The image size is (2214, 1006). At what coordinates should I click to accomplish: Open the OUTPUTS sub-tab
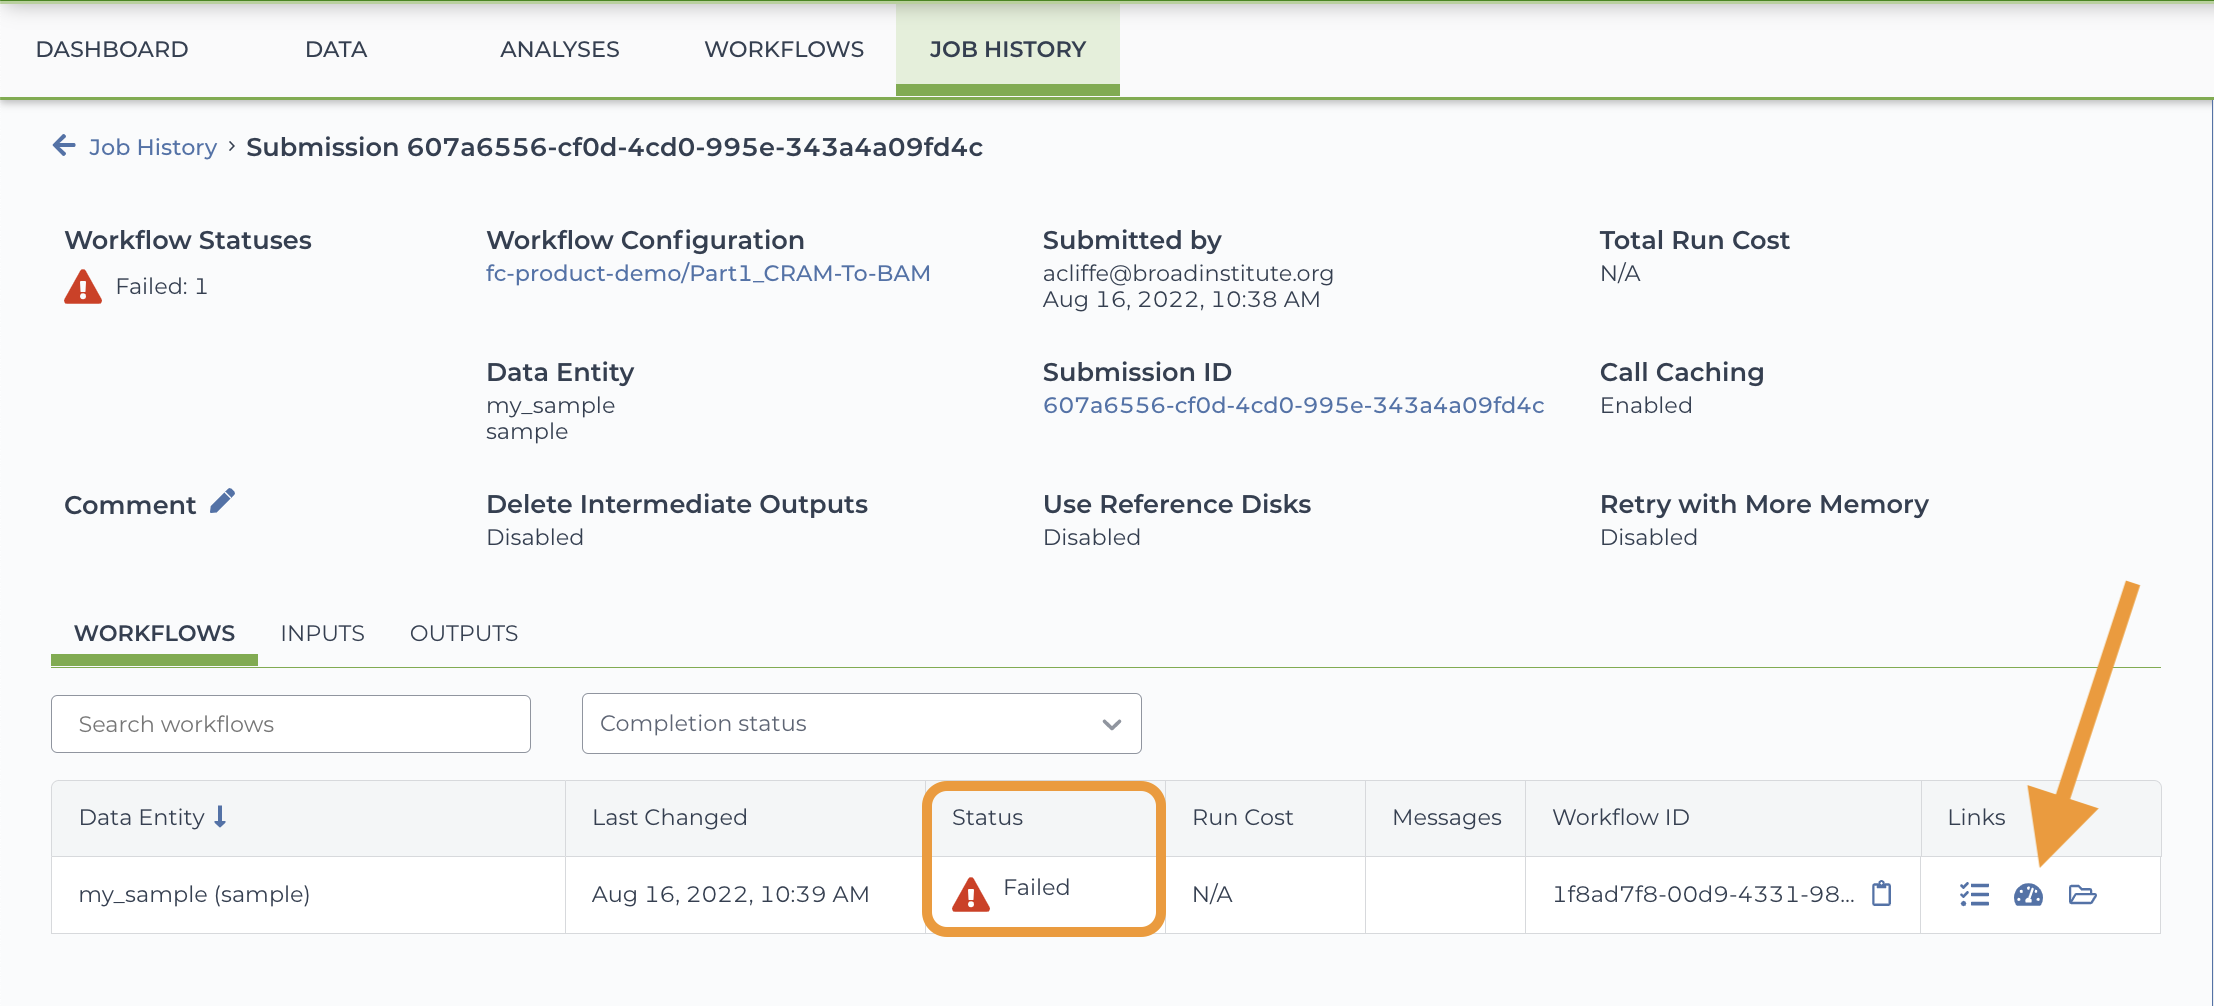pos(464,633)
